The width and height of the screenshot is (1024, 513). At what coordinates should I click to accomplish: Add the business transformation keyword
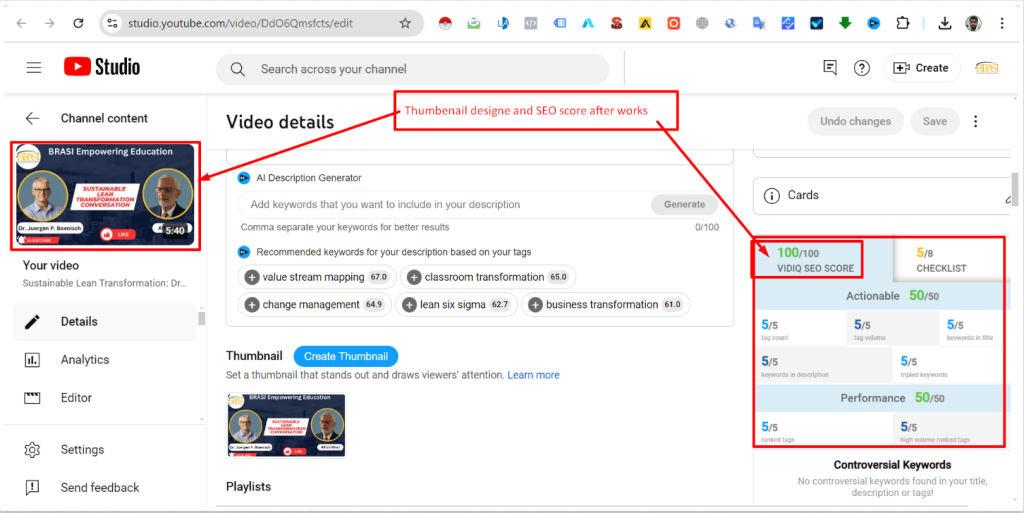pyautogui.click(x=536, y=305)
